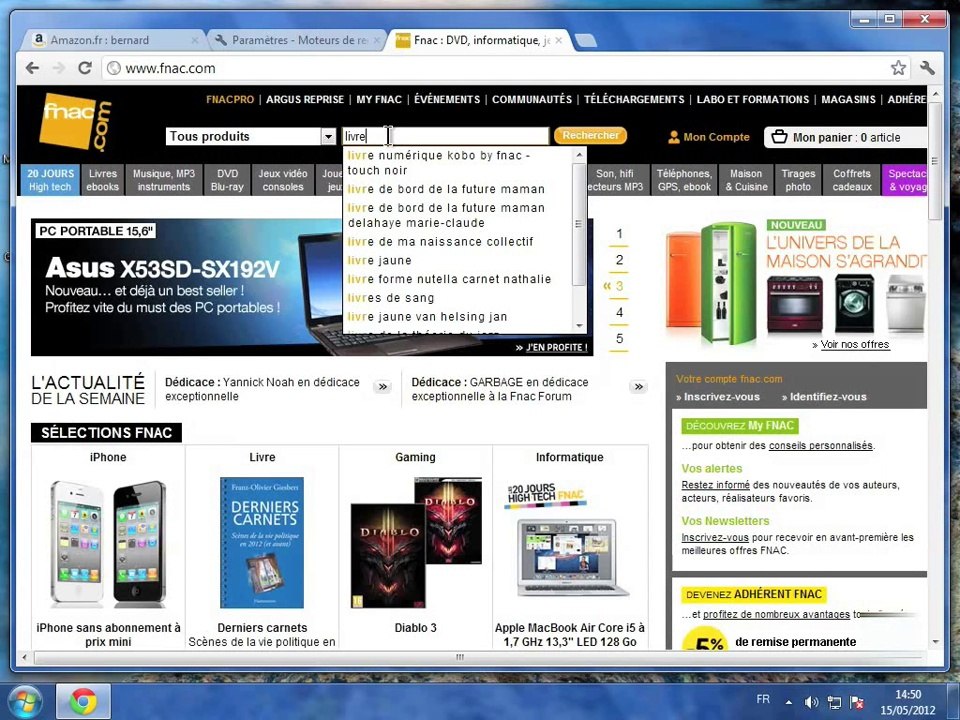Open TÉLÉCHARGEMENTS menu link
This screenshot has height=720, width=960.
[634, 99]
